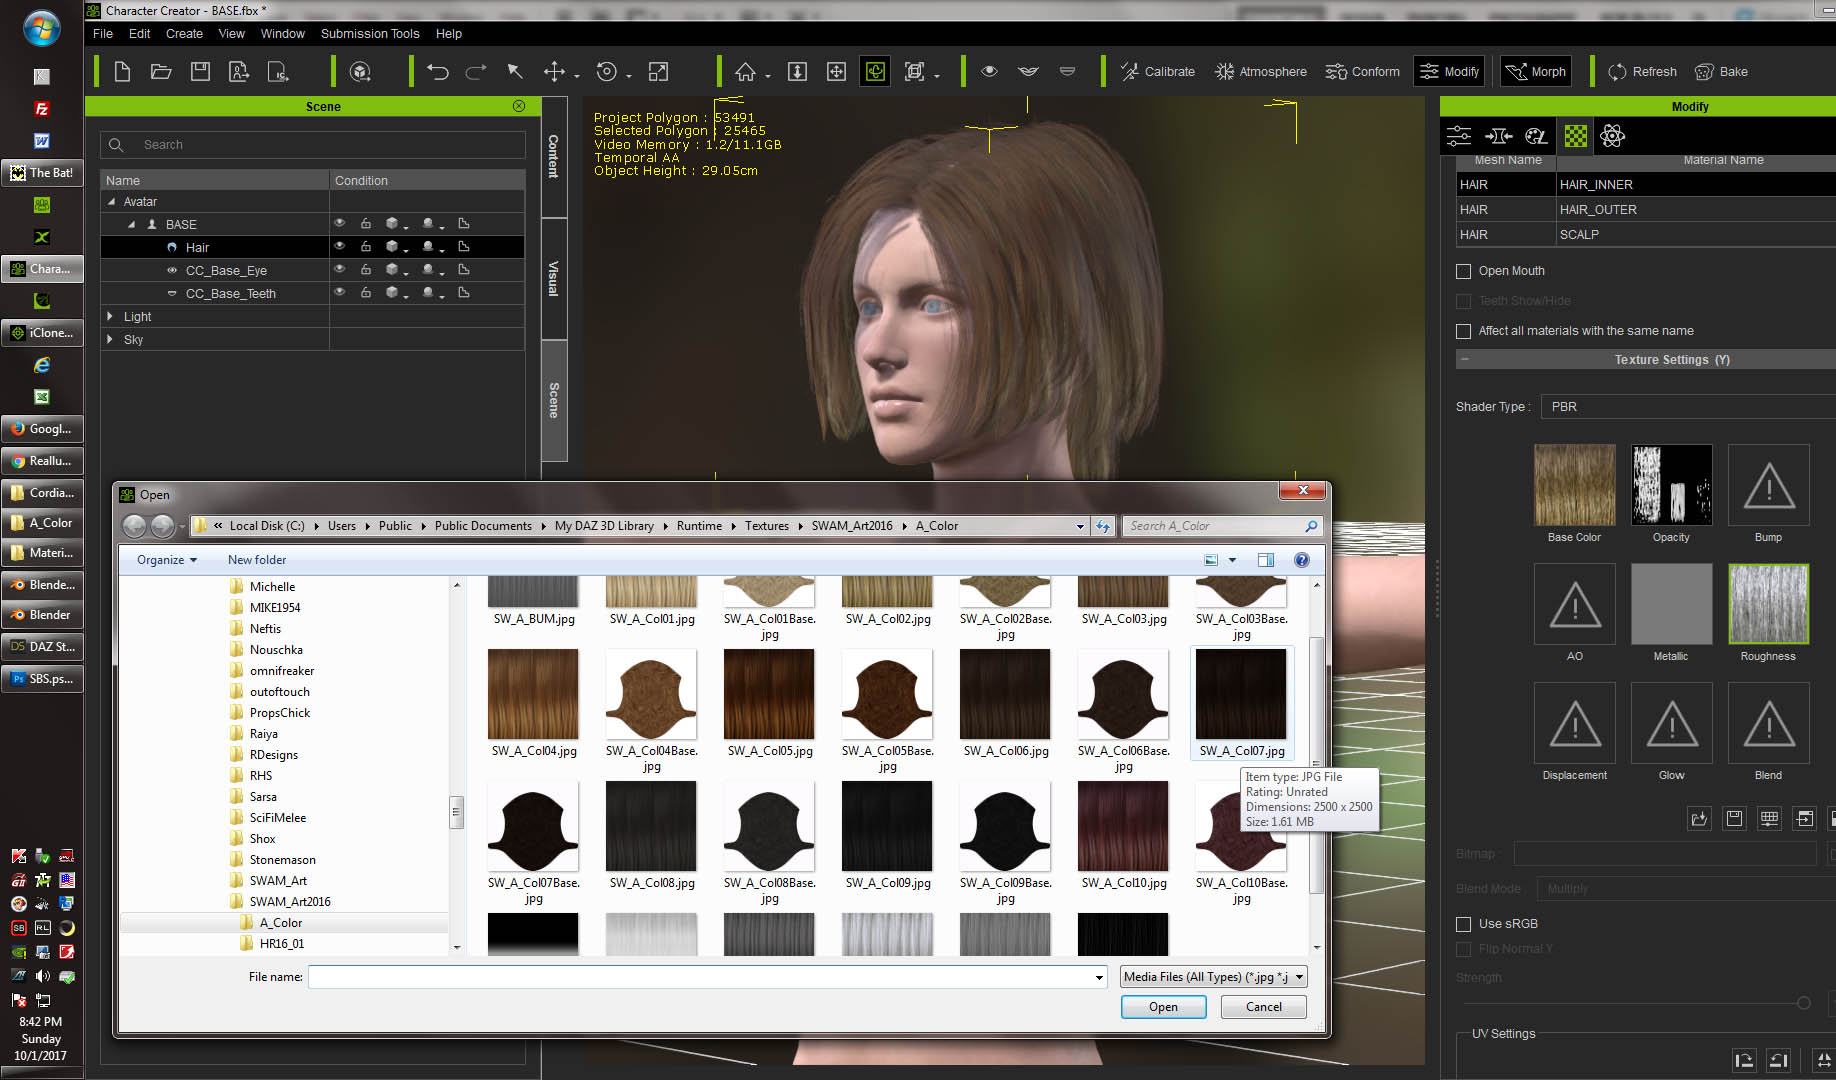
Task: Activate the Scale tool icon
Action: (658, 72)
